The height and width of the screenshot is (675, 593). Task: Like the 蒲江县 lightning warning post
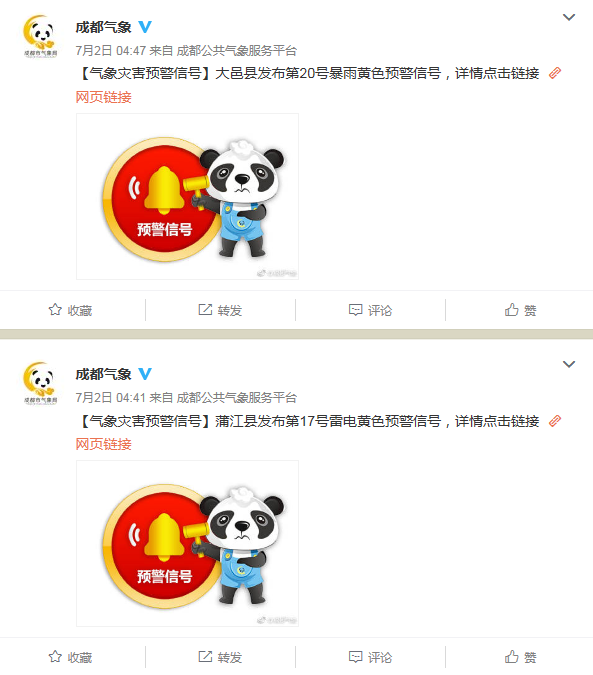(x=521, y=657)
